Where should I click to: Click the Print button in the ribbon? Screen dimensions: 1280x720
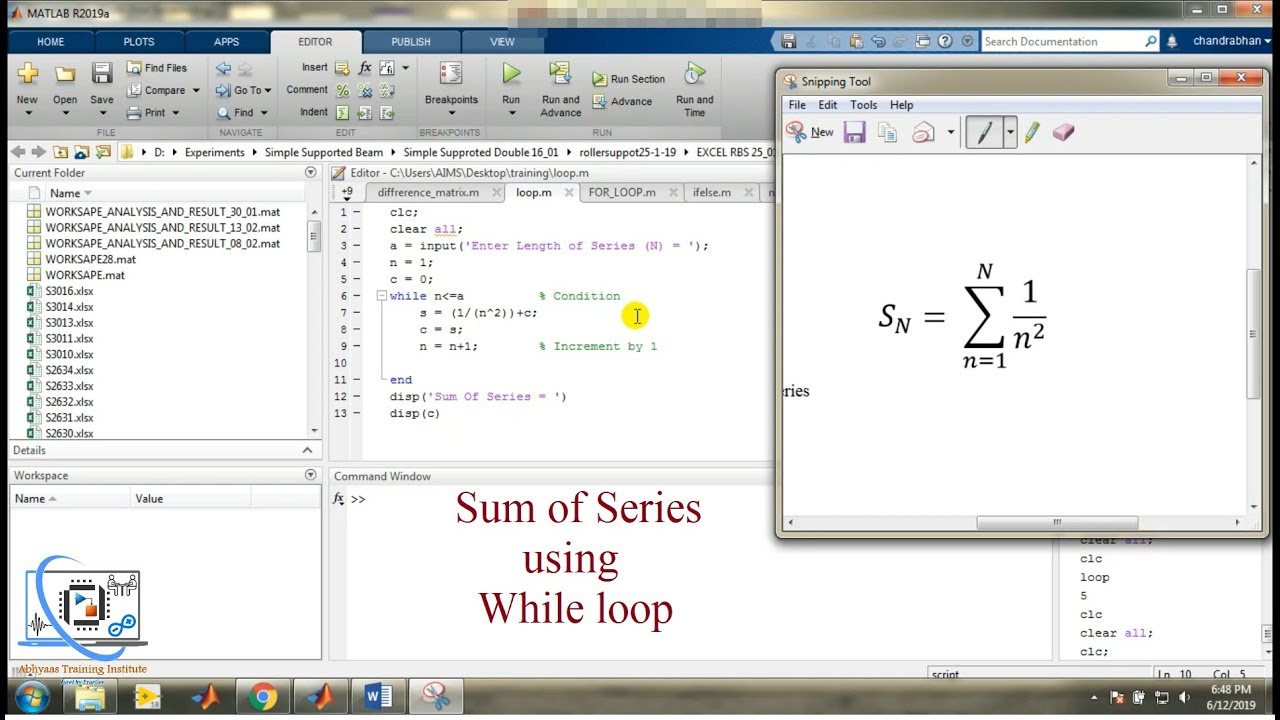153,113
